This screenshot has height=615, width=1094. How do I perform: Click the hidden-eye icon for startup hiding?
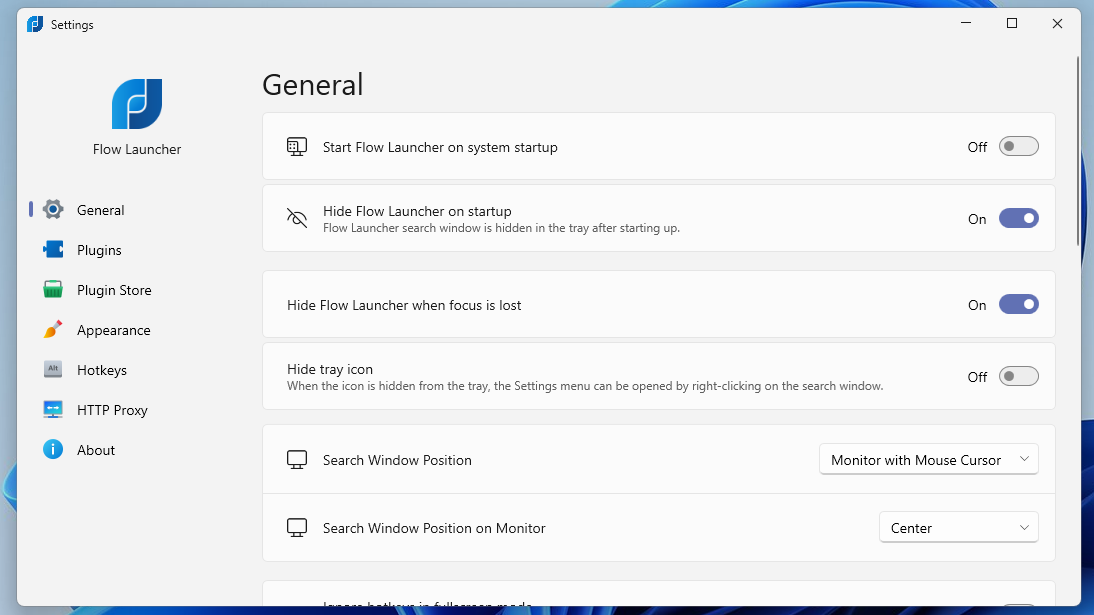(296, 217)
